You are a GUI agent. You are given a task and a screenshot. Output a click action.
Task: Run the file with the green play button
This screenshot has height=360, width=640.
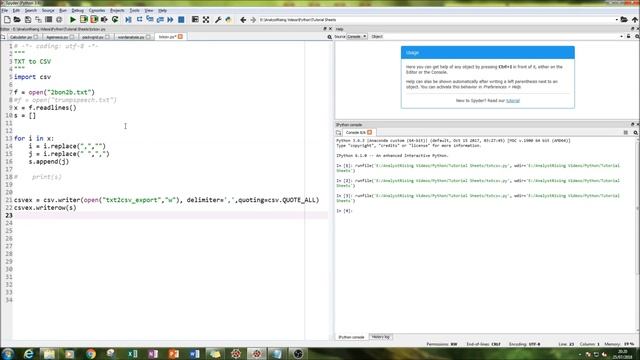coord(73,20)
